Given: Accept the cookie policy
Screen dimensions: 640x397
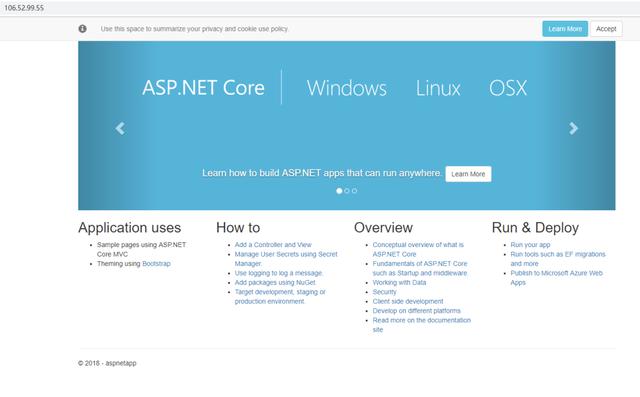Looking at the screenshot, I should click(x=606, y=29).
